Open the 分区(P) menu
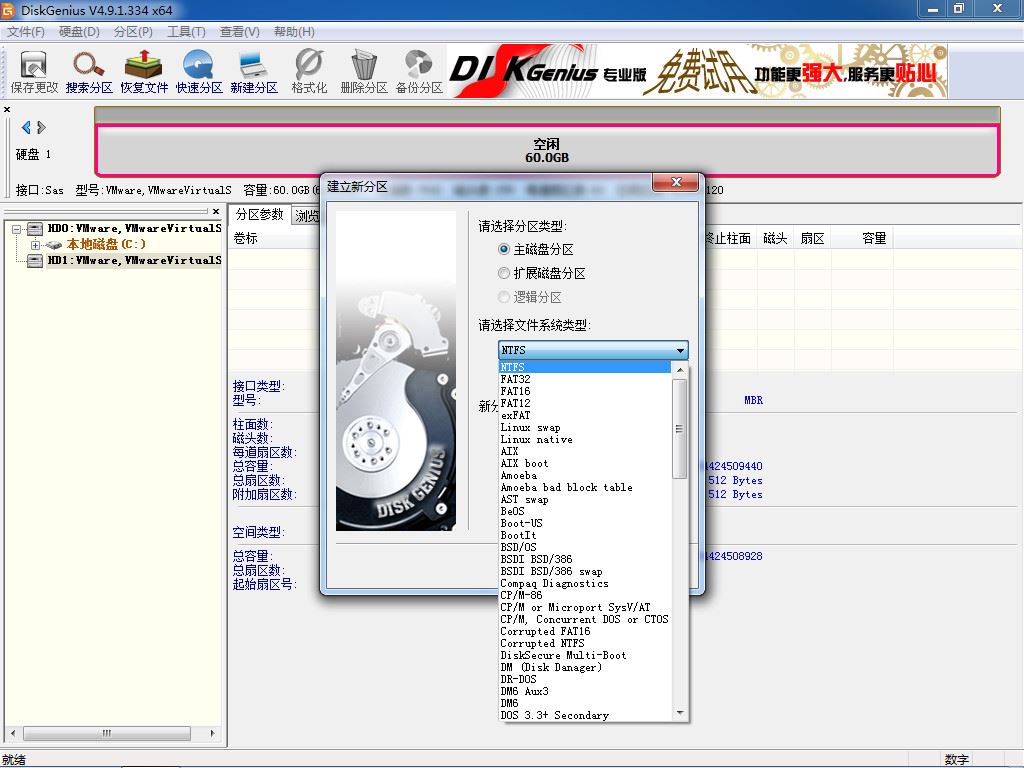This screenshot has width=1024, height=768. tap(133, 32)
